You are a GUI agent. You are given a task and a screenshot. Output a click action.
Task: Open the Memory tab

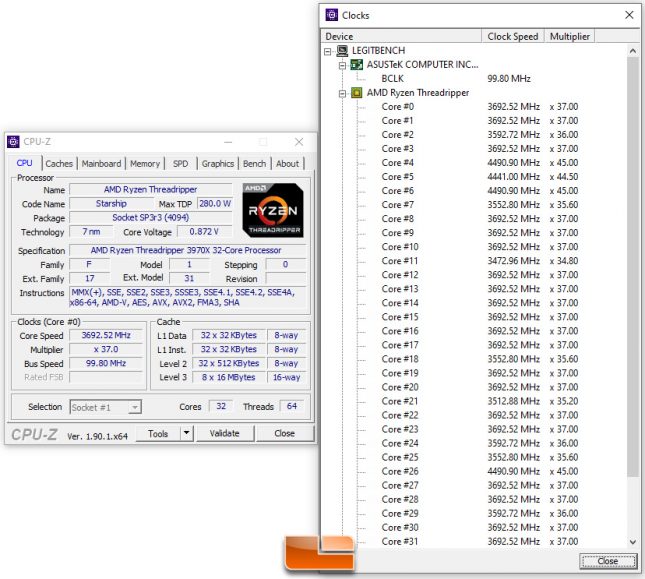(145, 164)
